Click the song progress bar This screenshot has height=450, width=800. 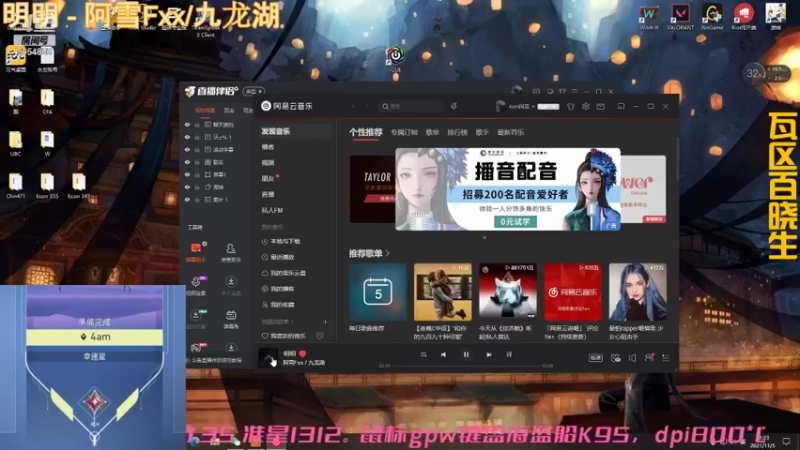click(x=466, y=366)
